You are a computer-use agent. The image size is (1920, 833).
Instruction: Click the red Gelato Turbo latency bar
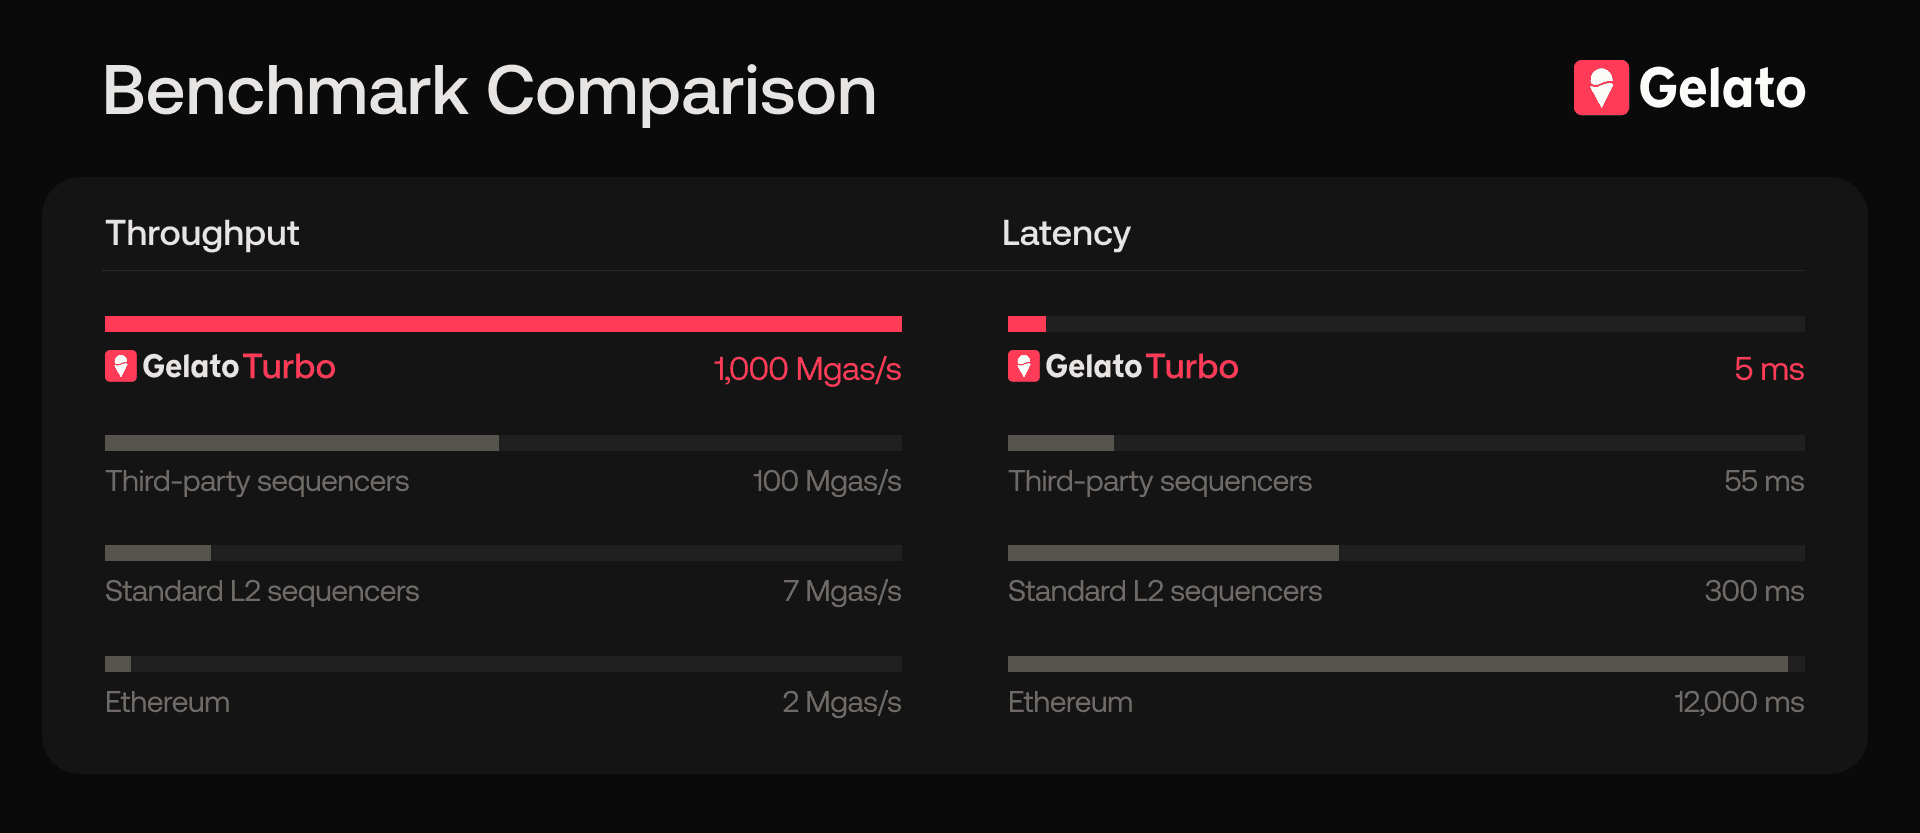[x=1027, y=324]
